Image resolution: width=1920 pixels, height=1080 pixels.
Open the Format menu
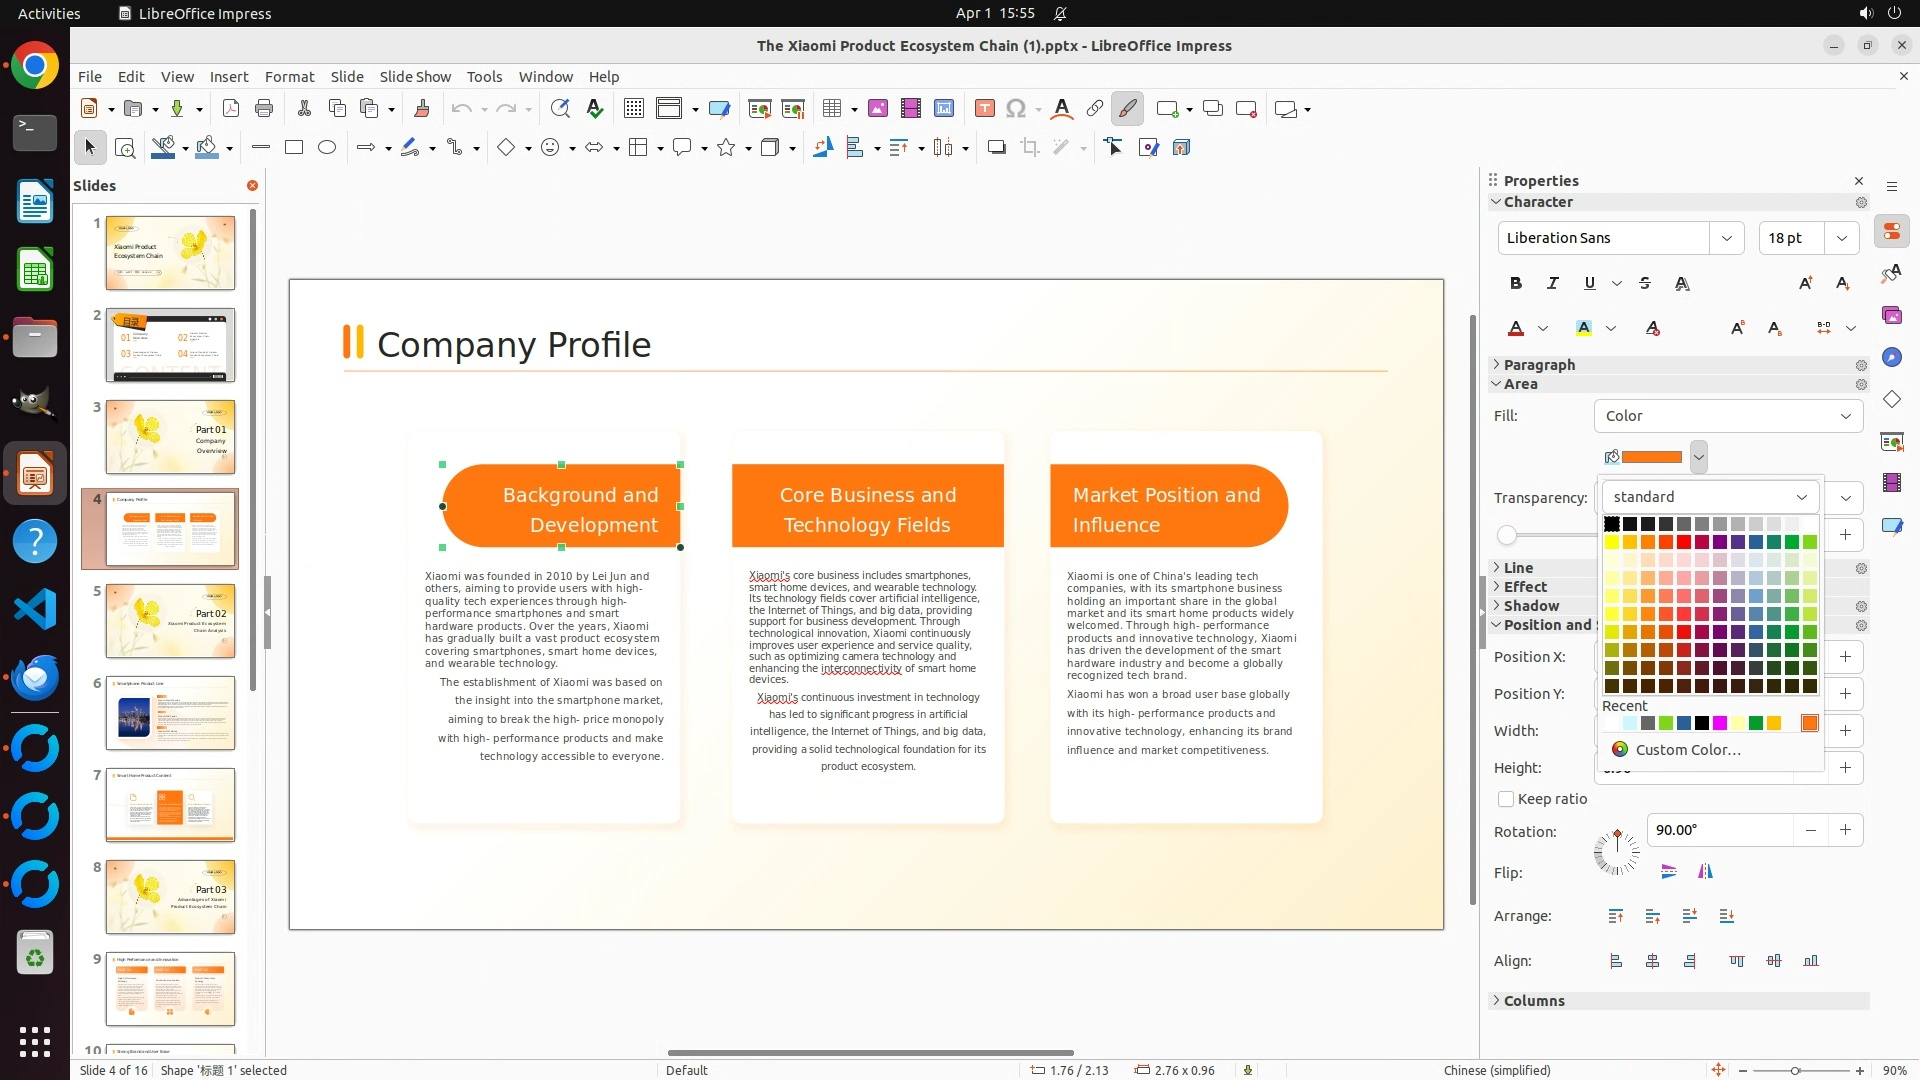pos(289,77)
